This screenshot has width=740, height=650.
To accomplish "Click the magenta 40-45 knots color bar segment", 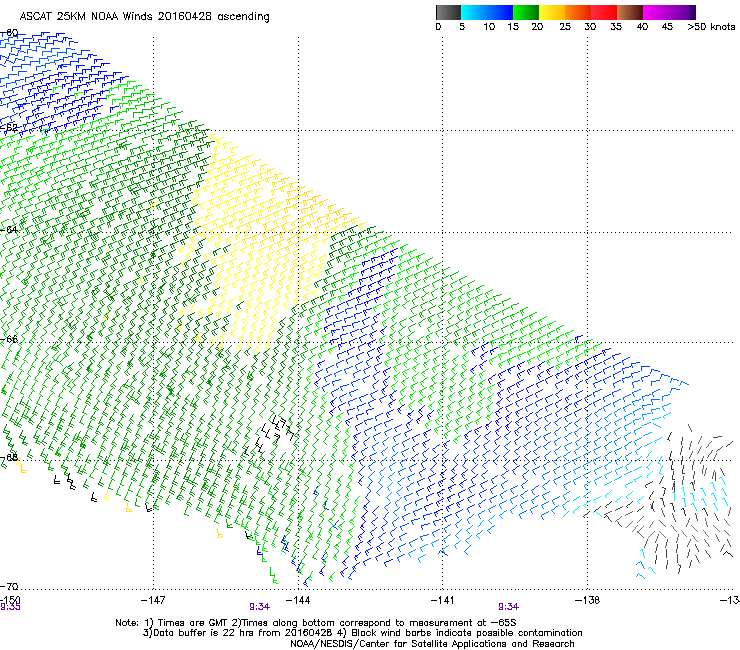I will click(656, 12).
